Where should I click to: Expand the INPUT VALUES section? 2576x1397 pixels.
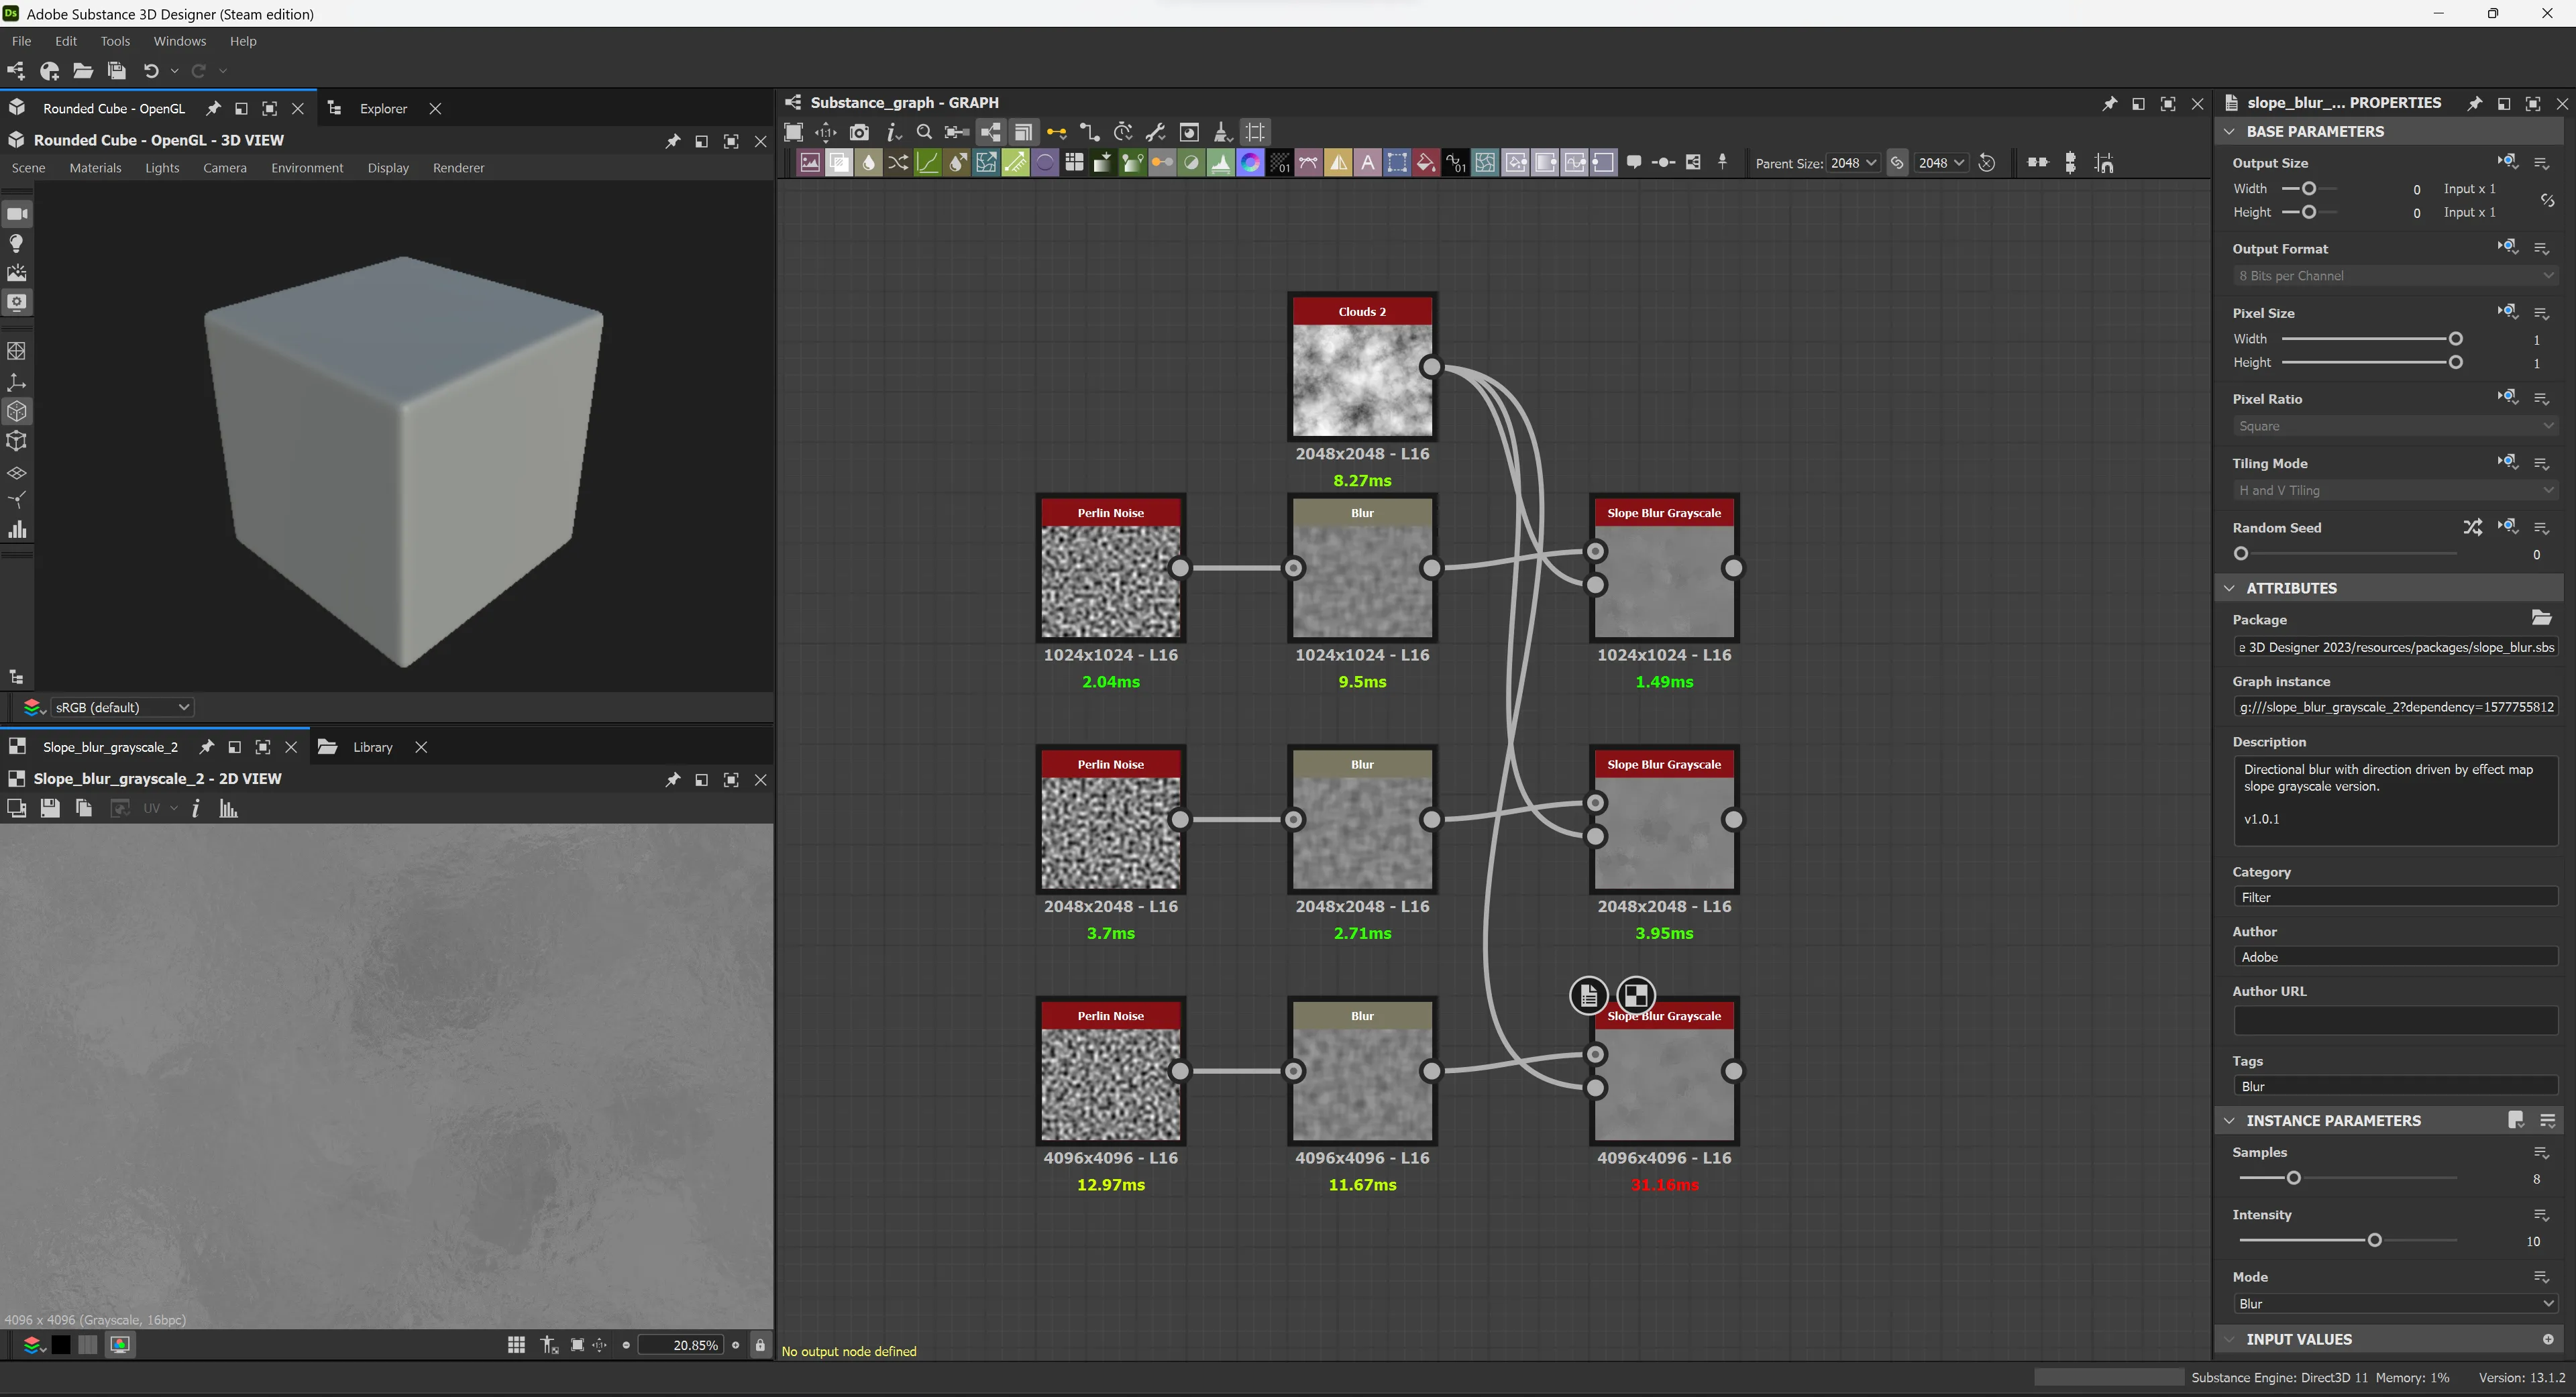[x=2229, y=1339]
